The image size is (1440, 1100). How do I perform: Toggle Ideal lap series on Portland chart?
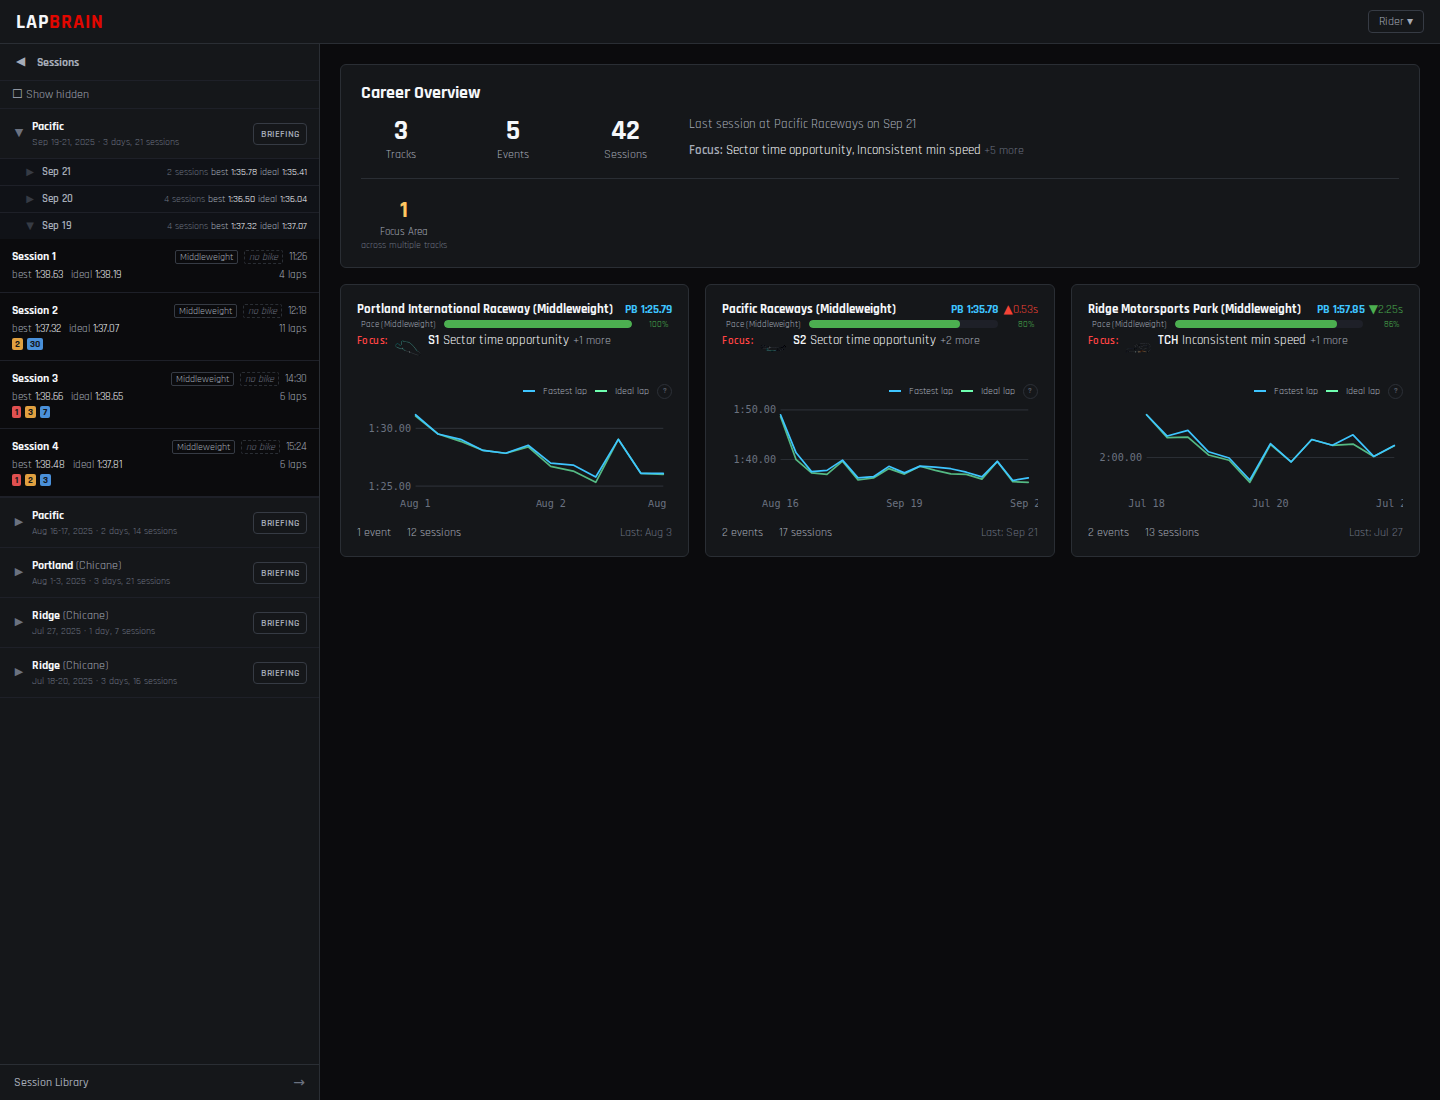[x=622, y=391]
